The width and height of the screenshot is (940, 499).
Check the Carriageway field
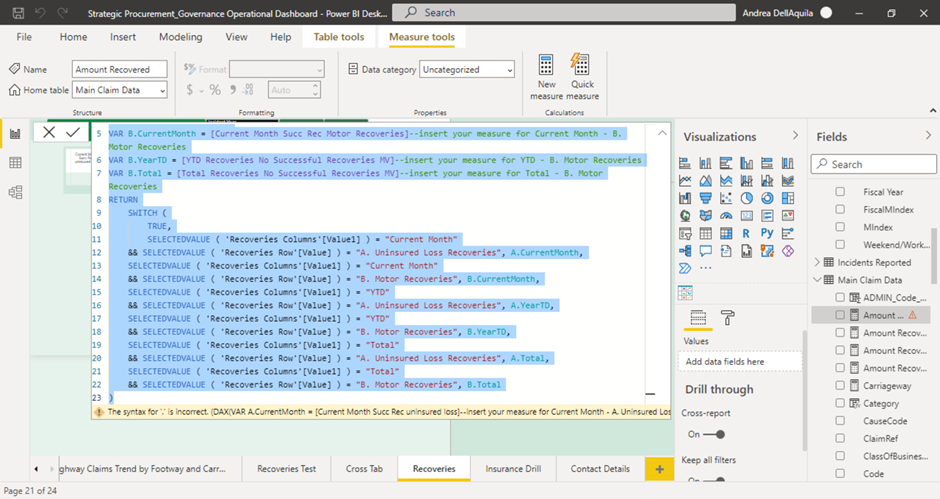[840, 386]
